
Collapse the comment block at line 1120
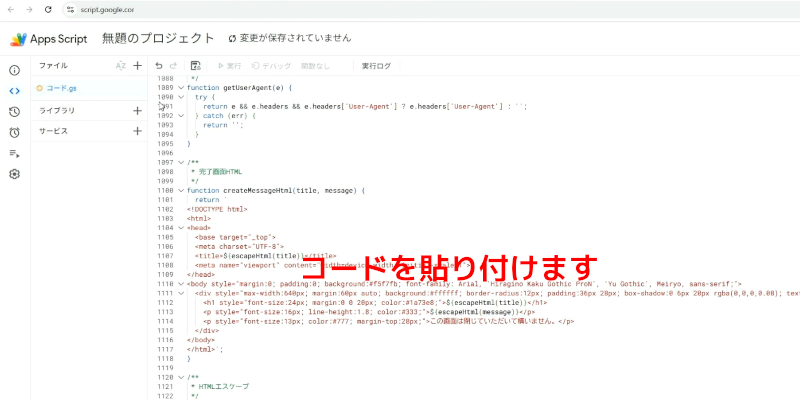pyautogui.click(x=181, y=377)
